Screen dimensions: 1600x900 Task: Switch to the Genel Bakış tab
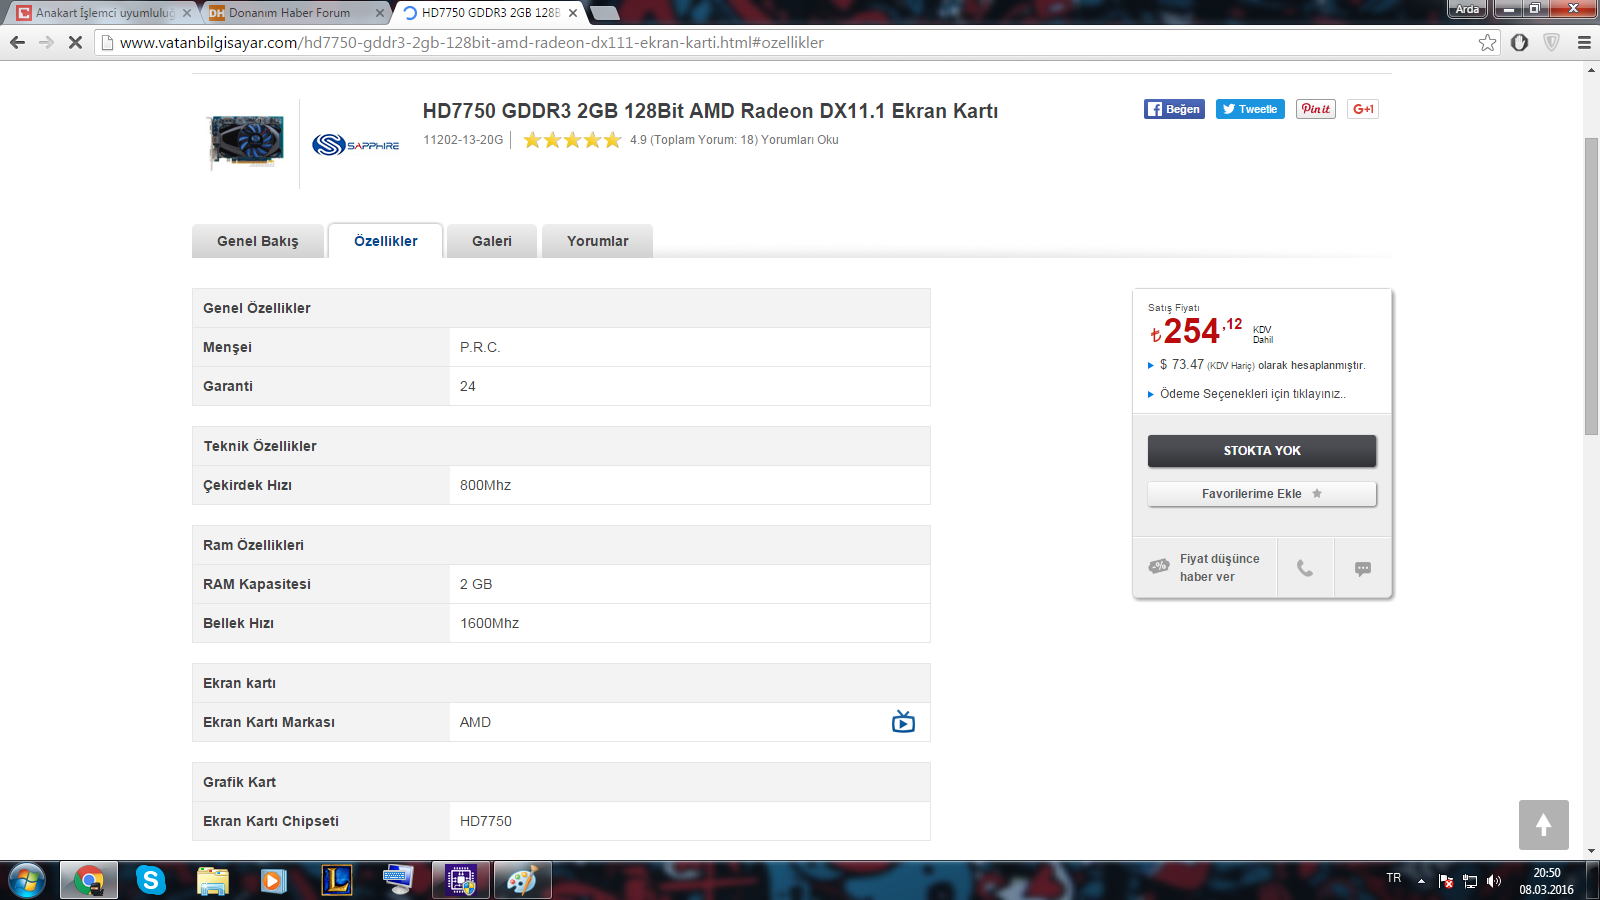[258, 241]
